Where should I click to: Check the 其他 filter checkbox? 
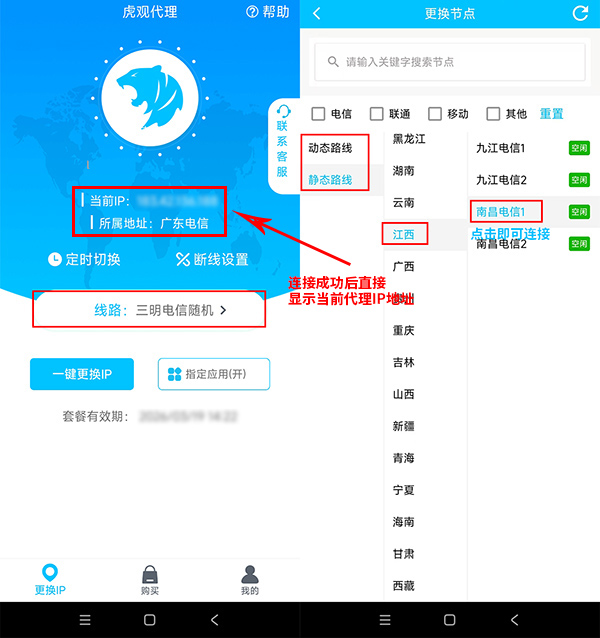493,114
